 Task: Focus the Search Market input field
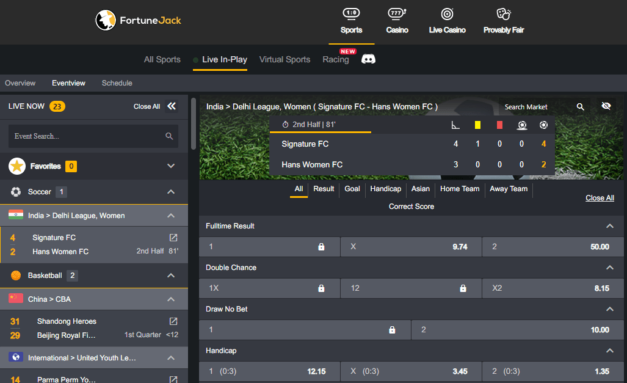538,107
